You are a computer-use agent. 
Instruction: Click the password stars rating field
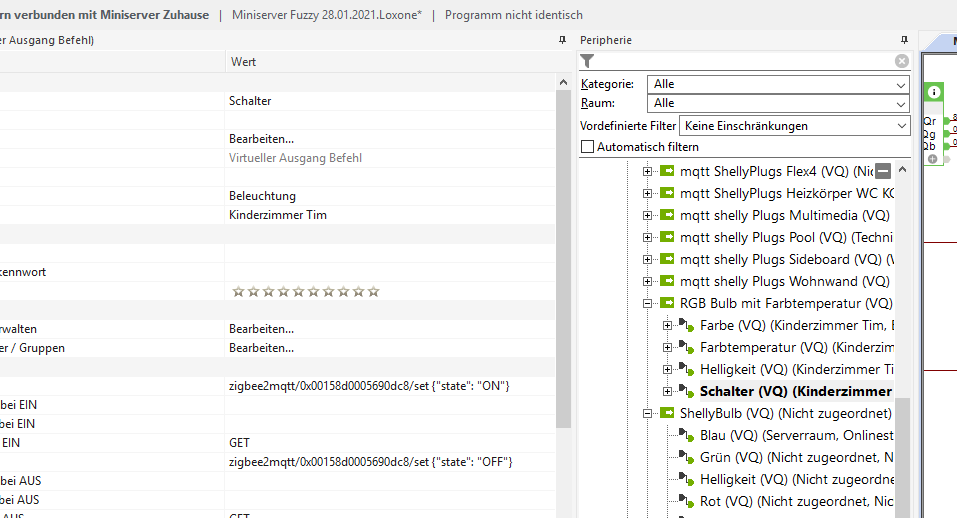[x=305, y=292]
